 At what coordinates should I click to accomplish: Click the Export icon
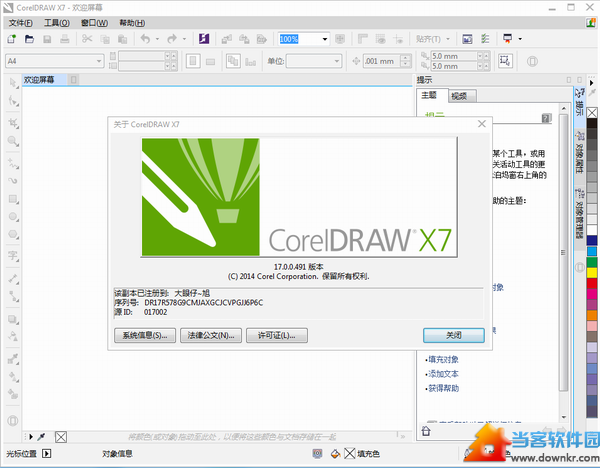point(244,39)
